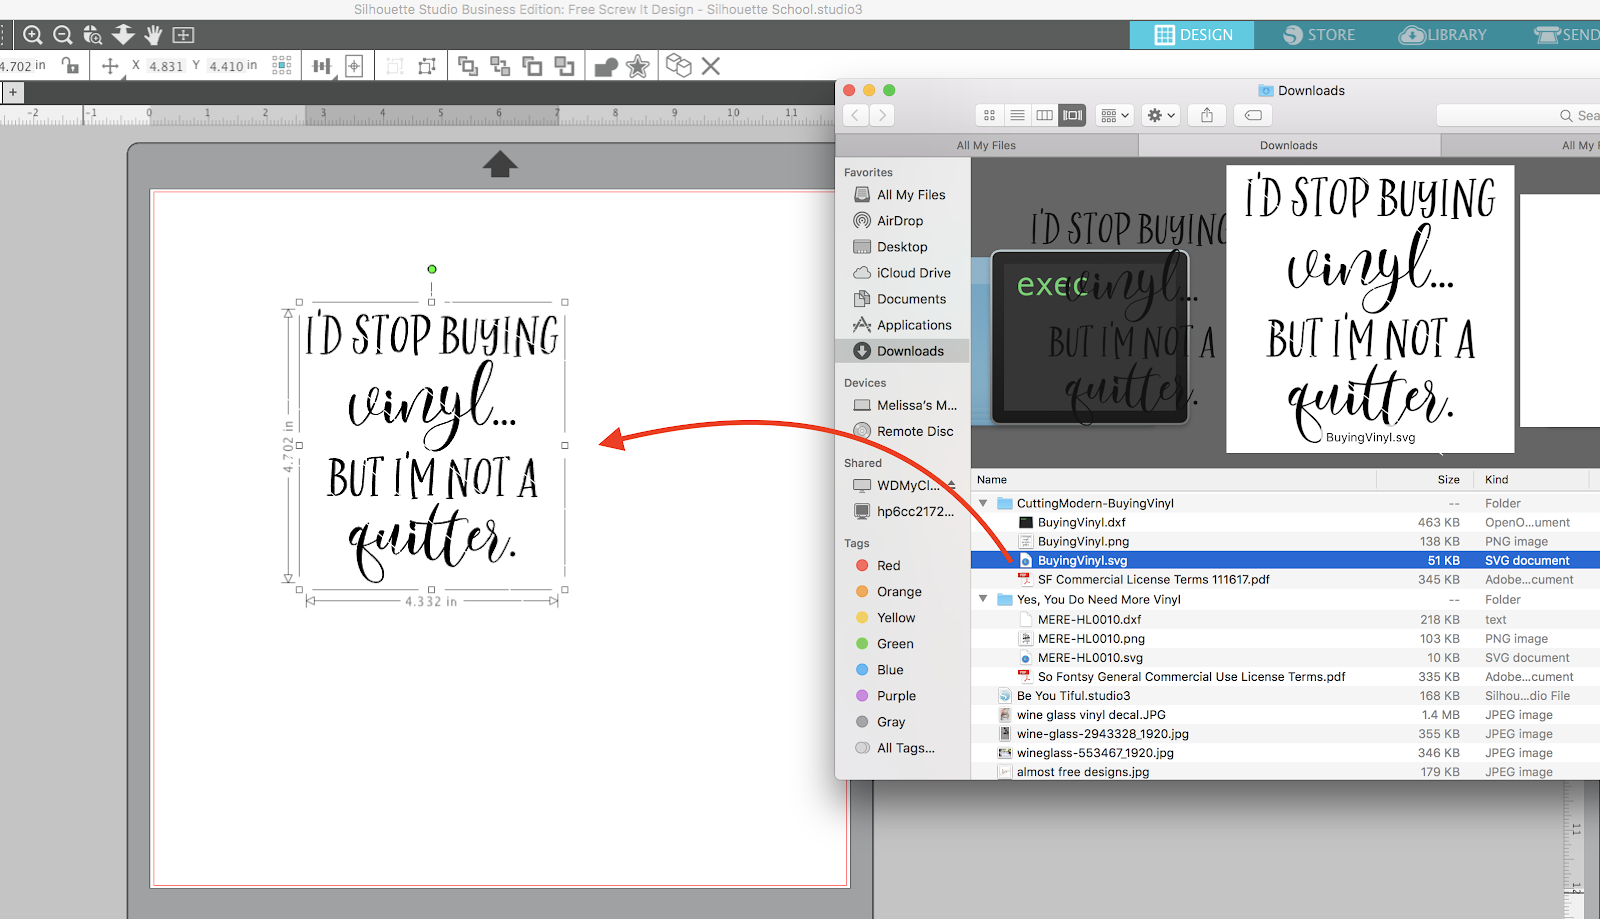Viewport: 1600px width, 919px height.
Task: Click the Group objects icon
Action: click(395, 66)
